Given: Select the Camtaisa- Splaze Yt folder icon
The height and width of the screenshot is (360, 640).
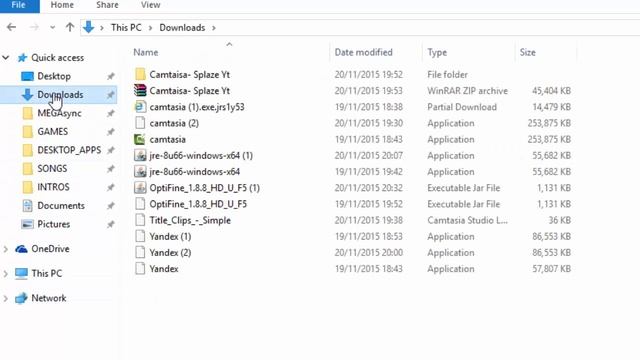Looking at the screenshot, I should [140, 74].
